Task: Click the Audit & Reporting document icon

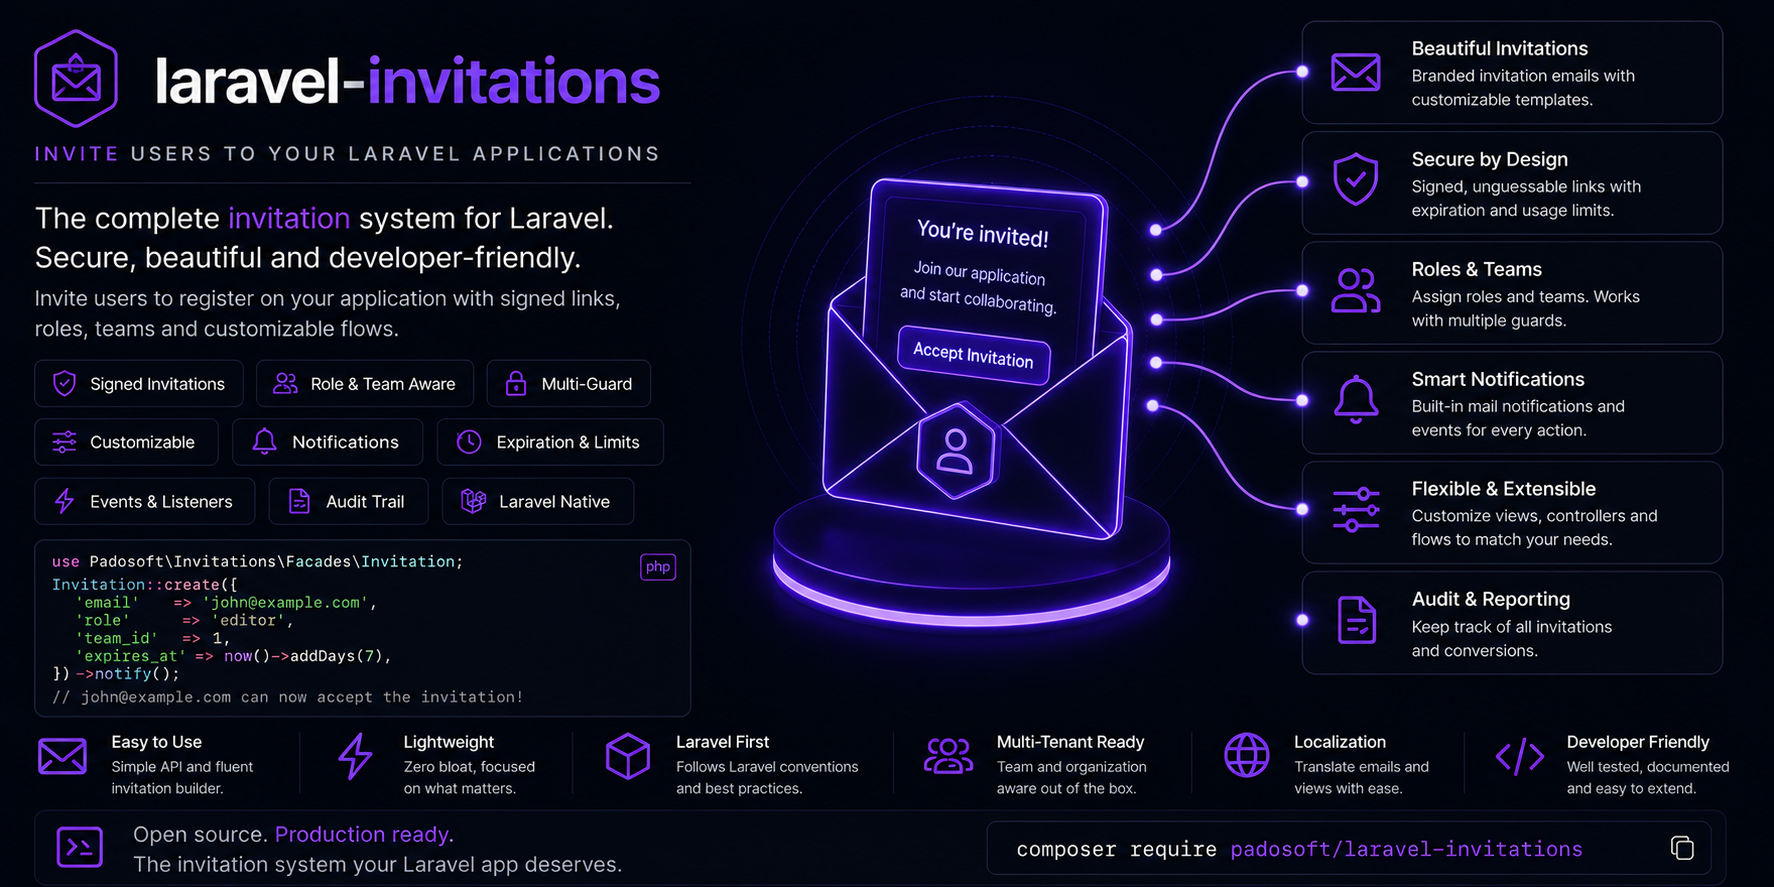Action: point(1356,620)
